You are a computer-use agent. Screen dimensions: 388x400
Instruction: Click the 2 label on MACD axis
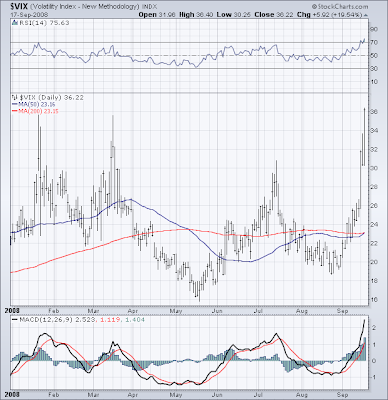(x=374, y=328)
